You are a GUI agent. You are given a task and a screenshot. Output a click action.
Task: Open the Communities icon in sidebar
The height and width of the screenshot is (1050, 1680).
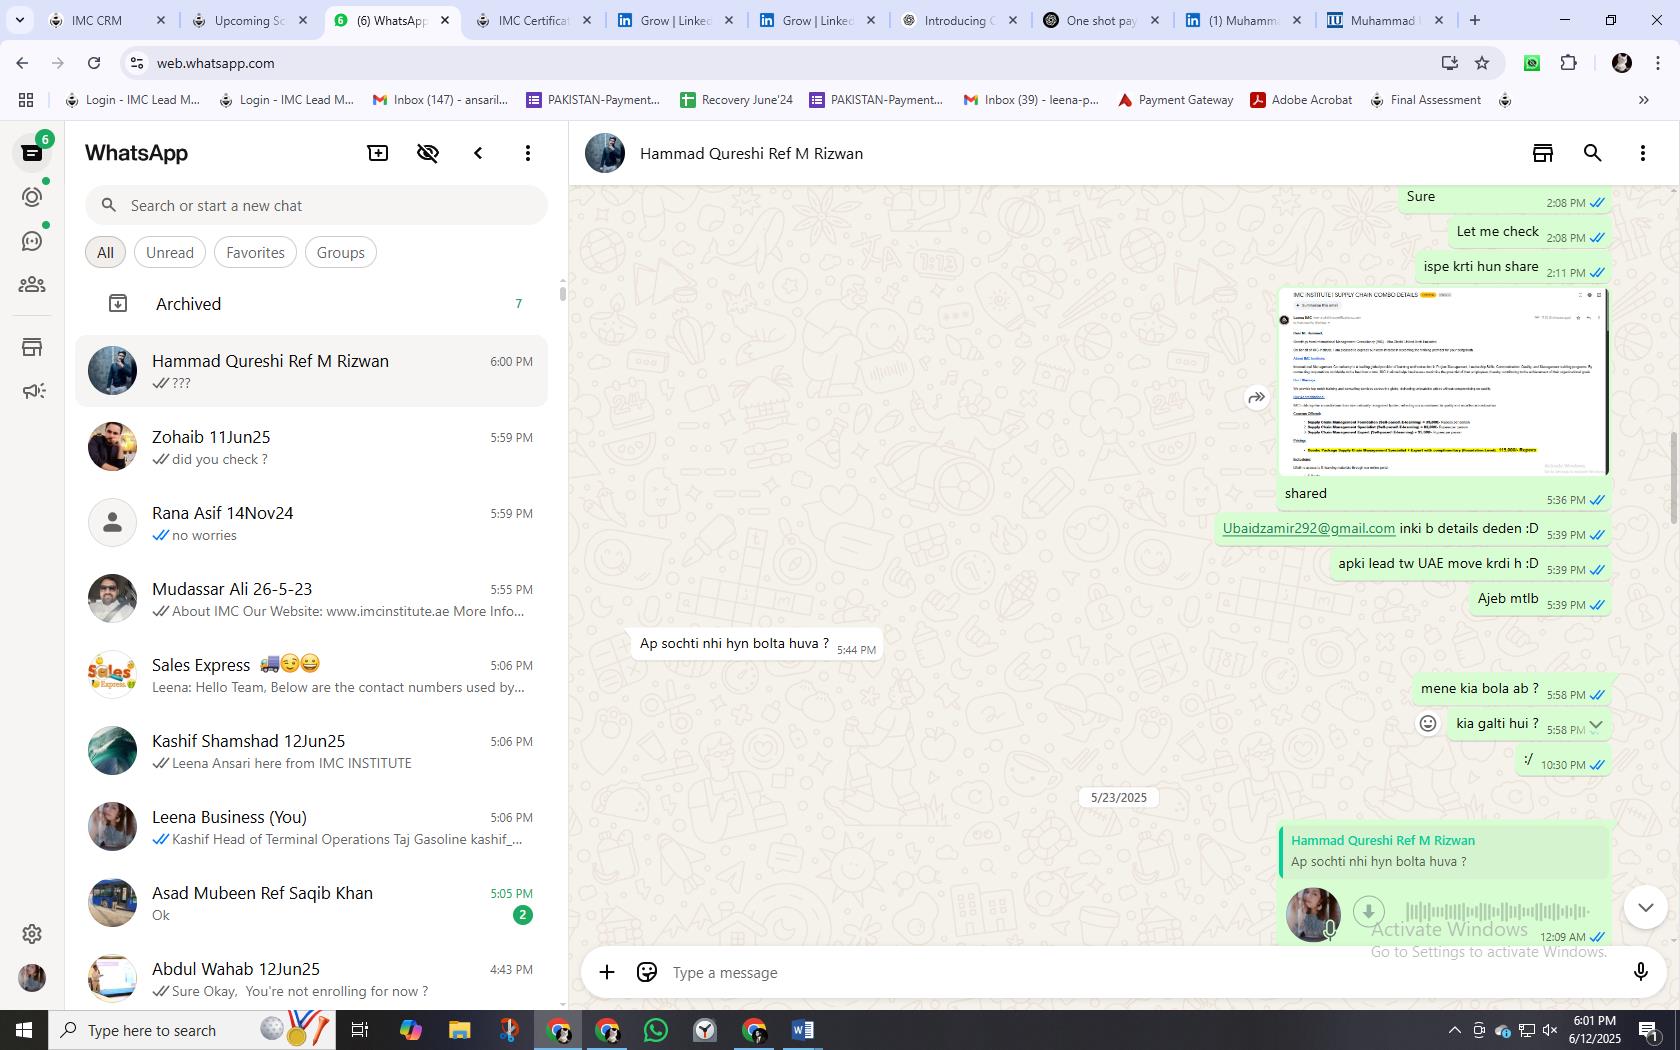tap(32, 285)
